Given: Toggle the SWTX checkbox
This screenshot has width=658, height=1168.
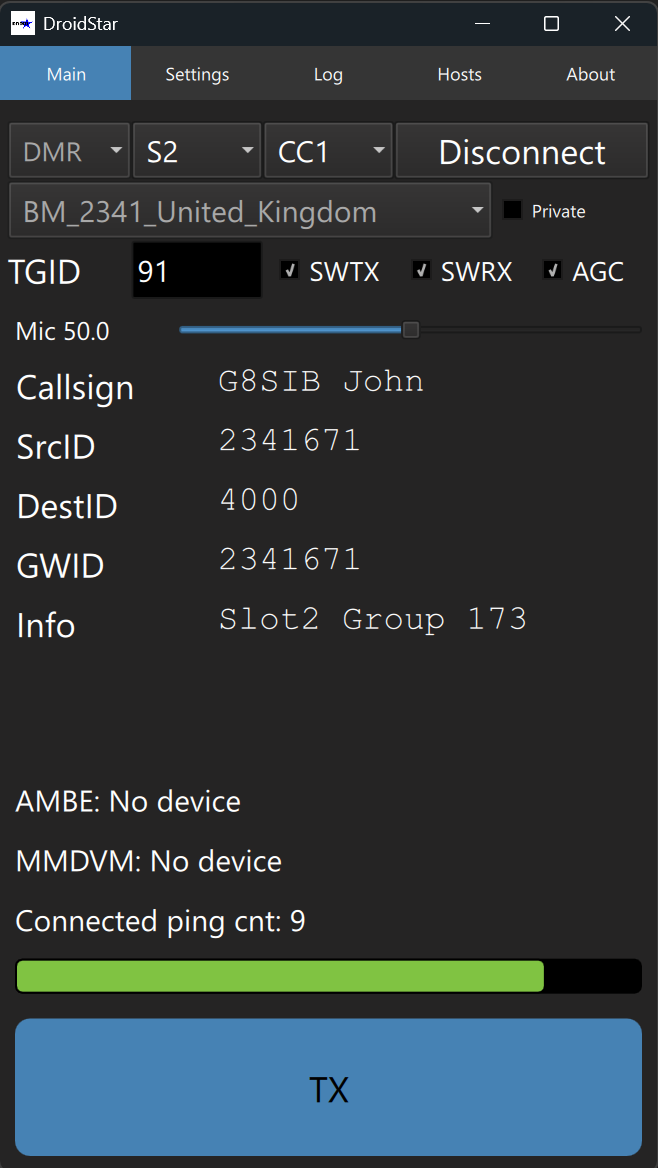Looking at the screenshot, I should [290, 270].
